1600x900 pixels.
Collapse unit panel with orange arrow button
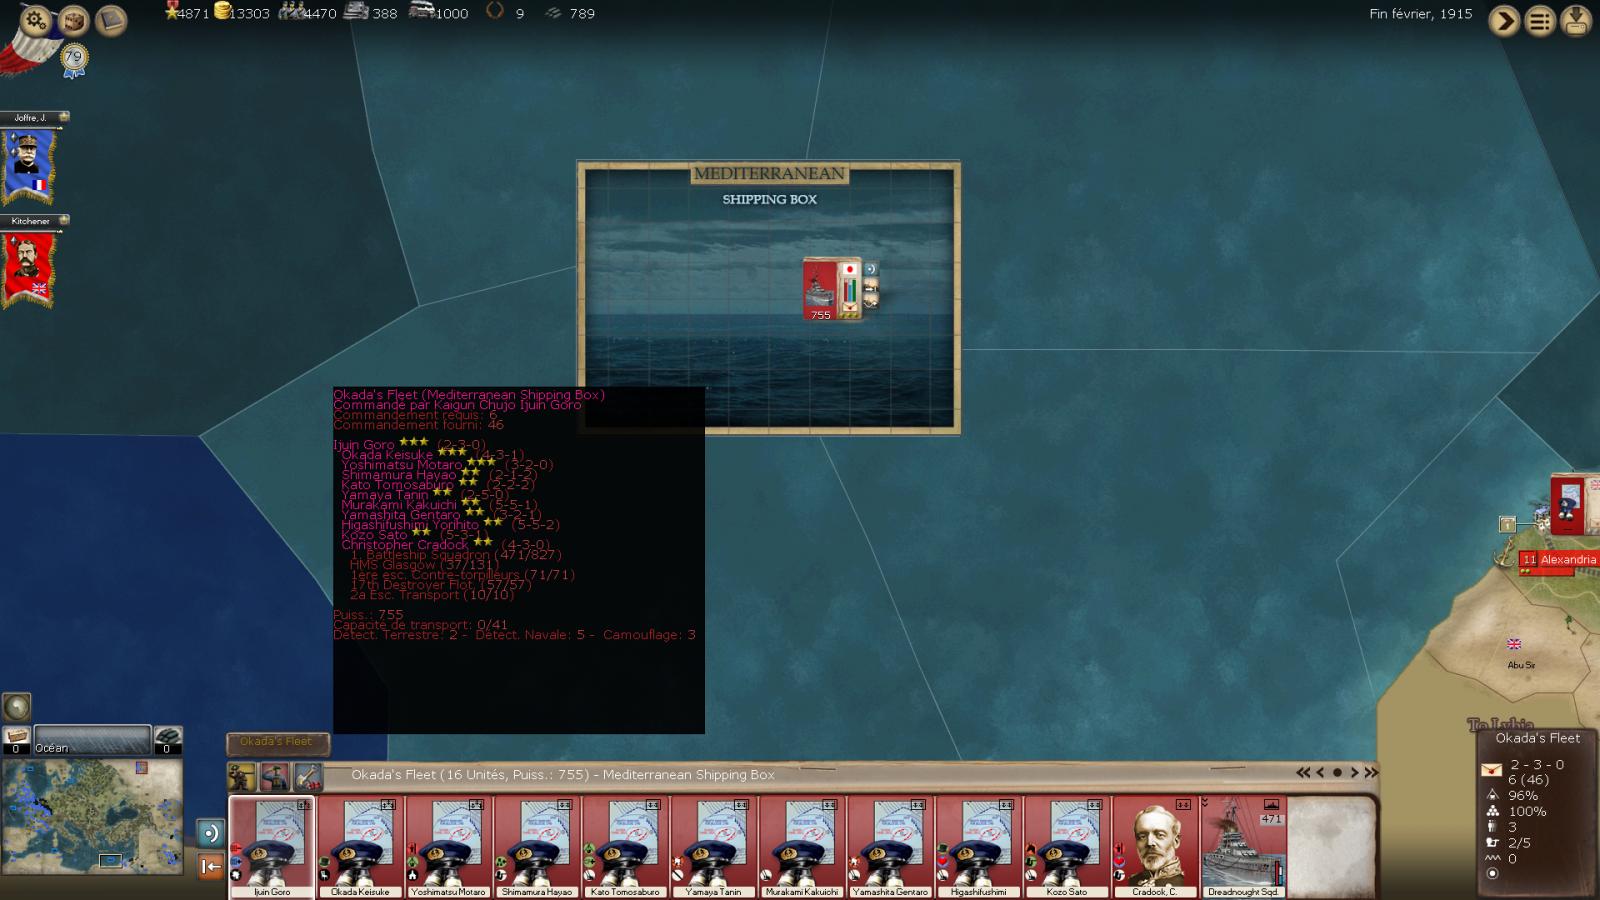point(210,866)
